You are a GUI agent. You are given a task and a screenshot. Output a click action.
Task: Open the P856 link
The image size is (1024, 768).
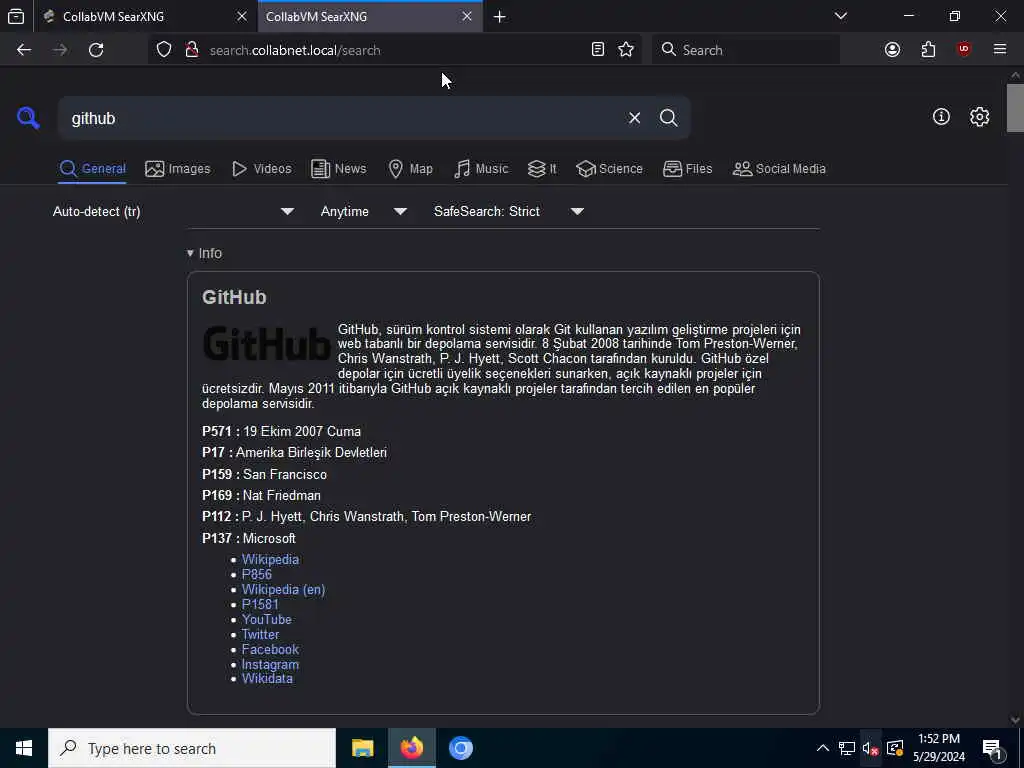pos(257,575)
